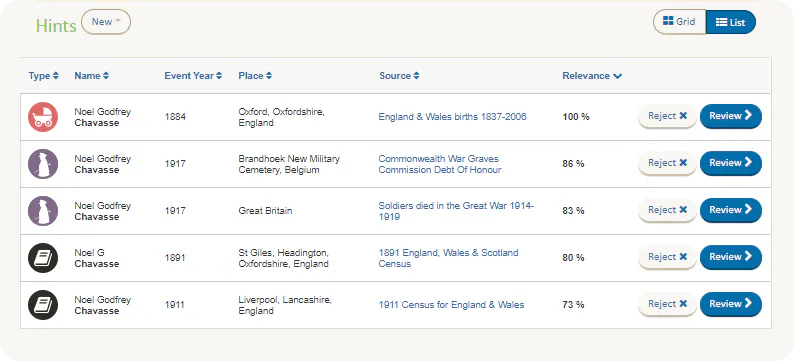Sort hints by Place column

click(255, 76)
